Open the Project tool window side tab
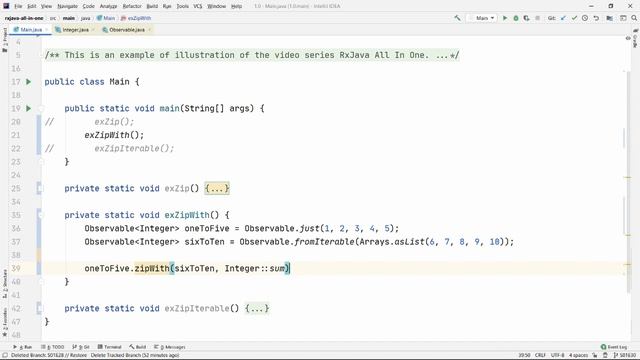Screen dimensions: 640x360 point(4,40)
